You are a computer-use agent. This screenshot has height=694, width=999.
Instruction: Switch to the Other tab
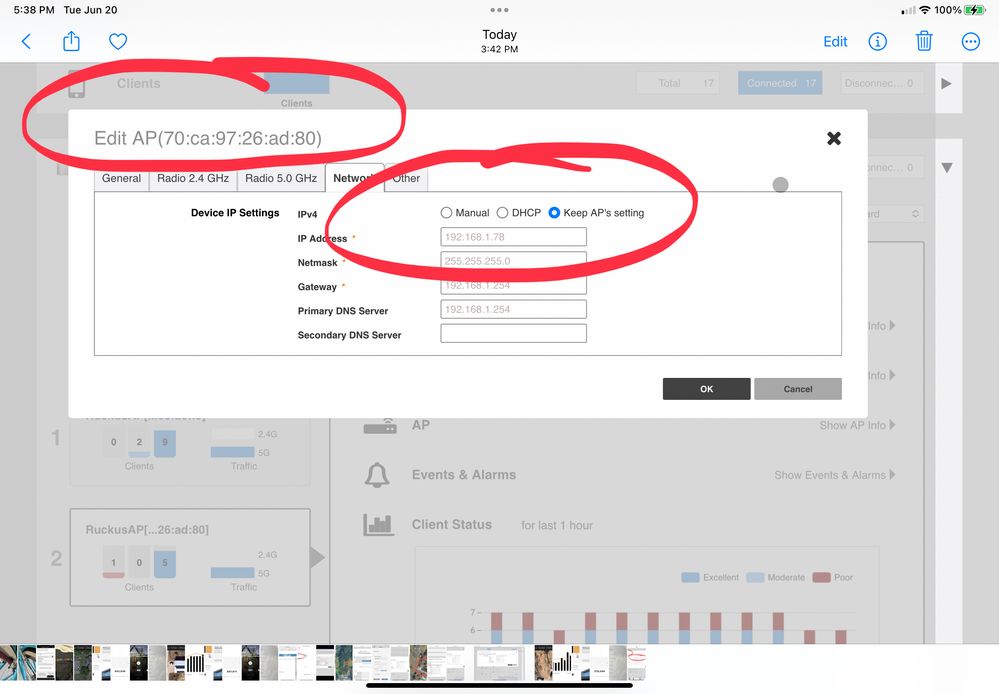[406, 178]
